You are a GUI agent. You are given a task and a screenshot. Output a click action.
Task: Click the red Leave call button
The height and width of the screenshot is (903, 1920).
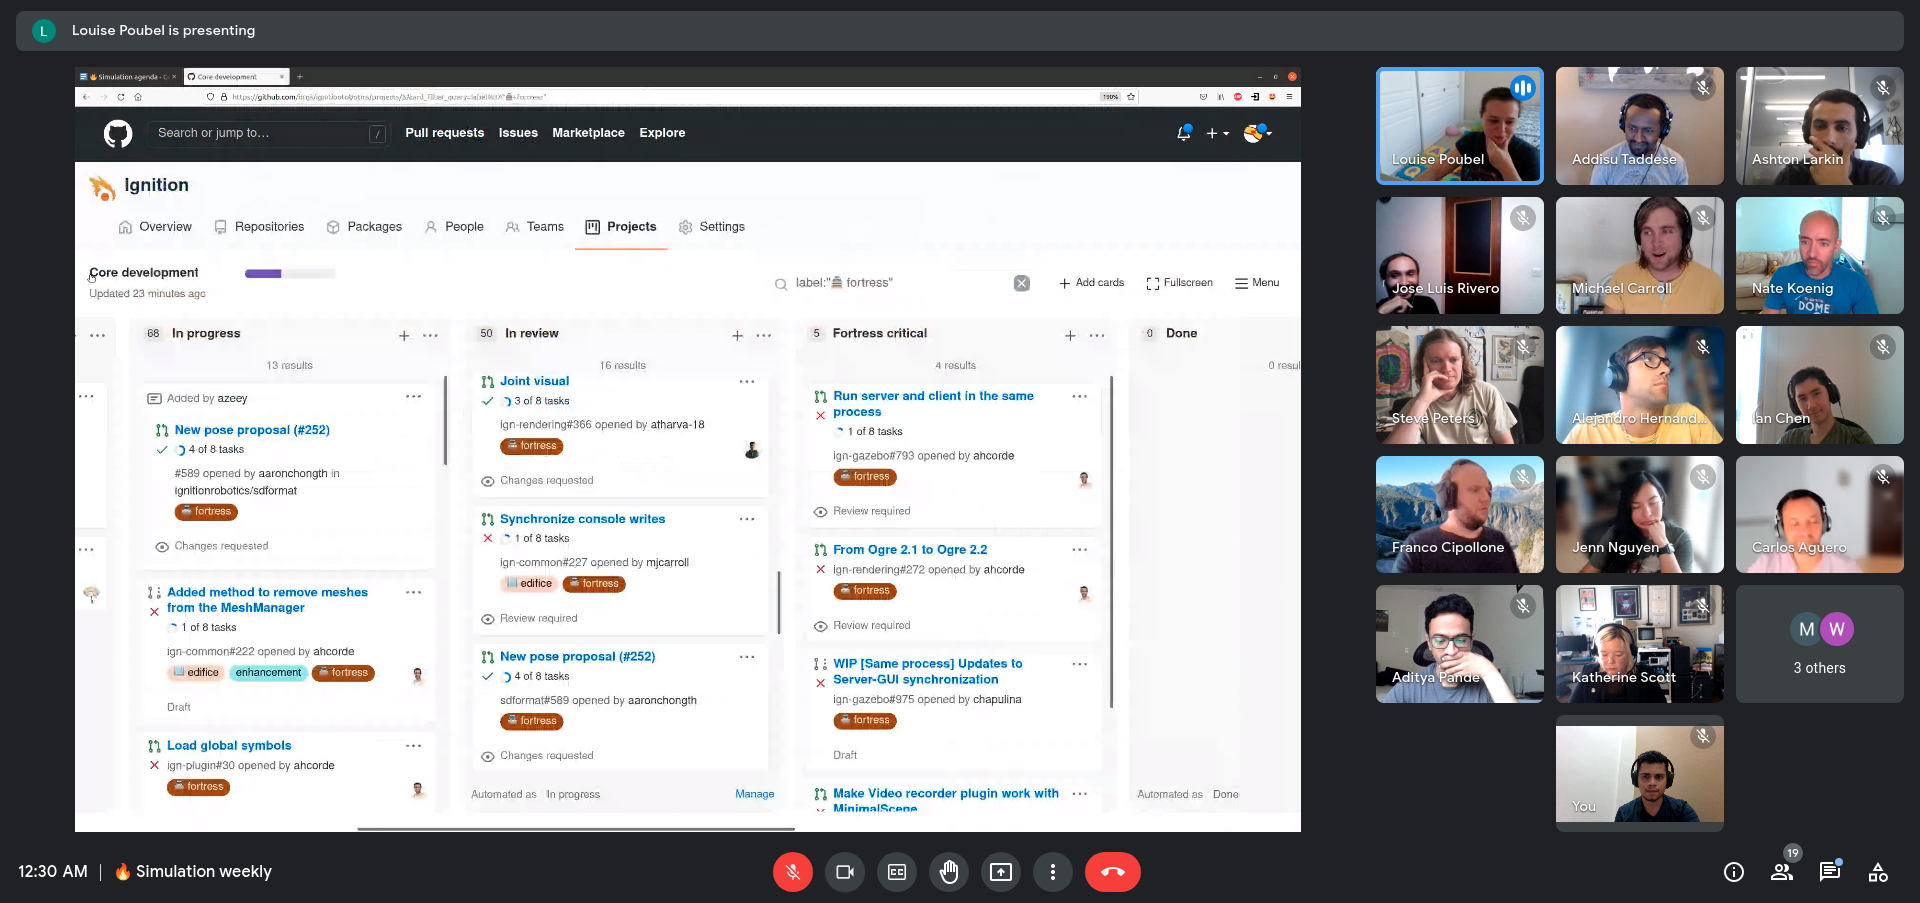pos(1113,872)
